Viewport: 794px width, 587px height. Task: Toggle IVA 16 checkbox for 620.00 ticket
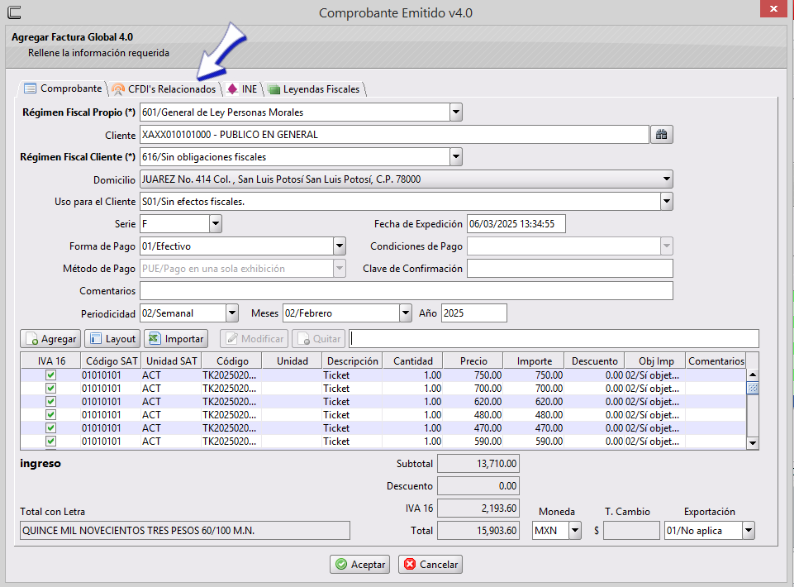(x=51, y=402)
